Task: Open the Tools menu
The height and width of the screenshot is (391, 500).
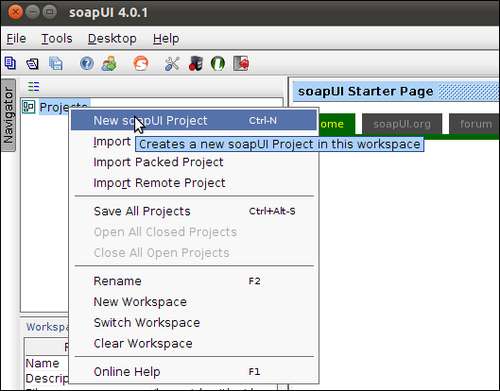Action: [57, 39]
